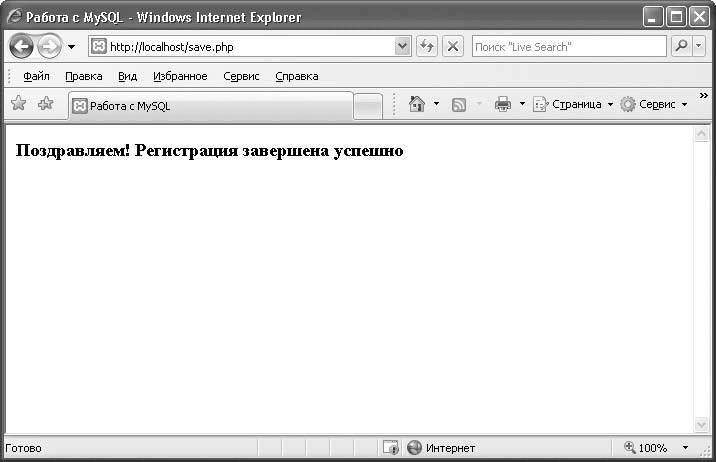The image size is (716, 462).
Task: Click the empty new tab button
Action: (368, 106)
